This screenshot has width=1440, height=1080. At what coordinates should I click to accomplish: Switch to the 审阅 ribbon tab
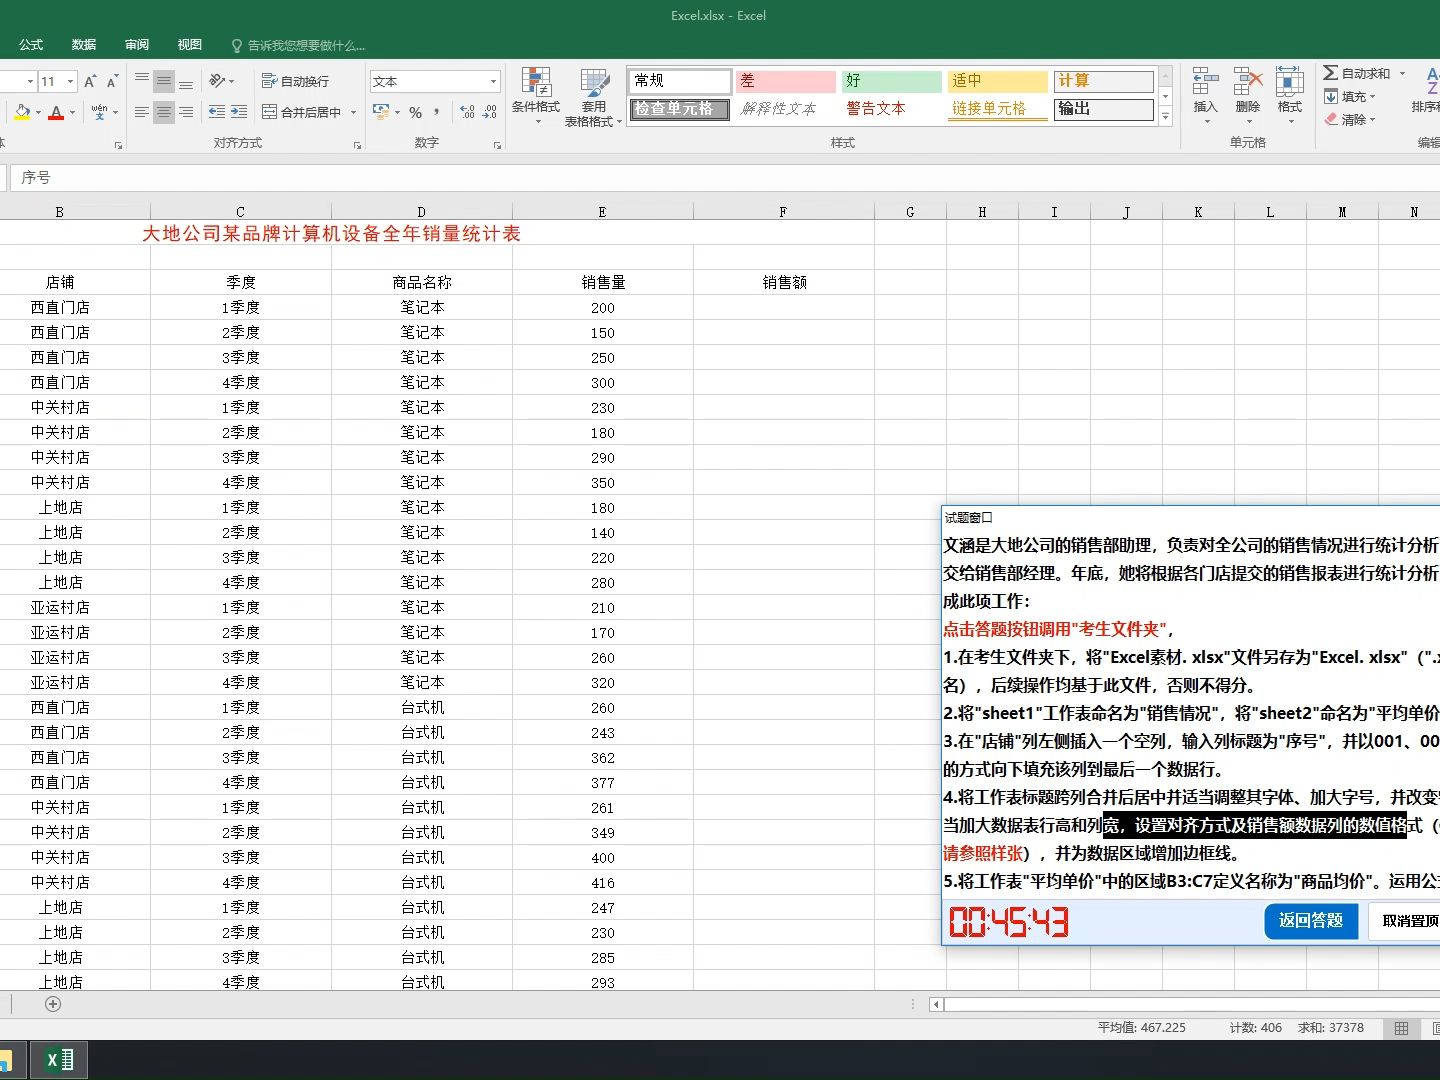pos(137,45)
